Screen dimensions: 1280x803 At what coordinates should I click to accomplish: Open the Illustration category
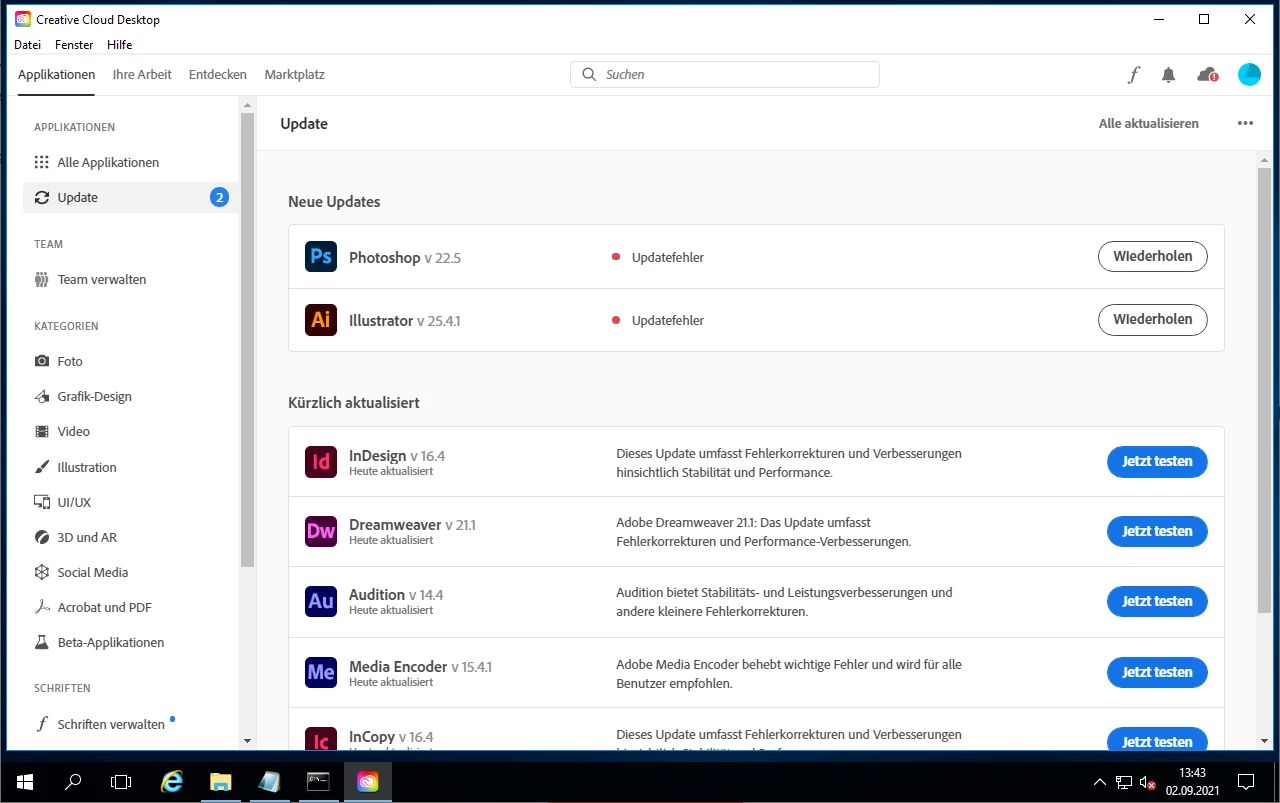130,467
